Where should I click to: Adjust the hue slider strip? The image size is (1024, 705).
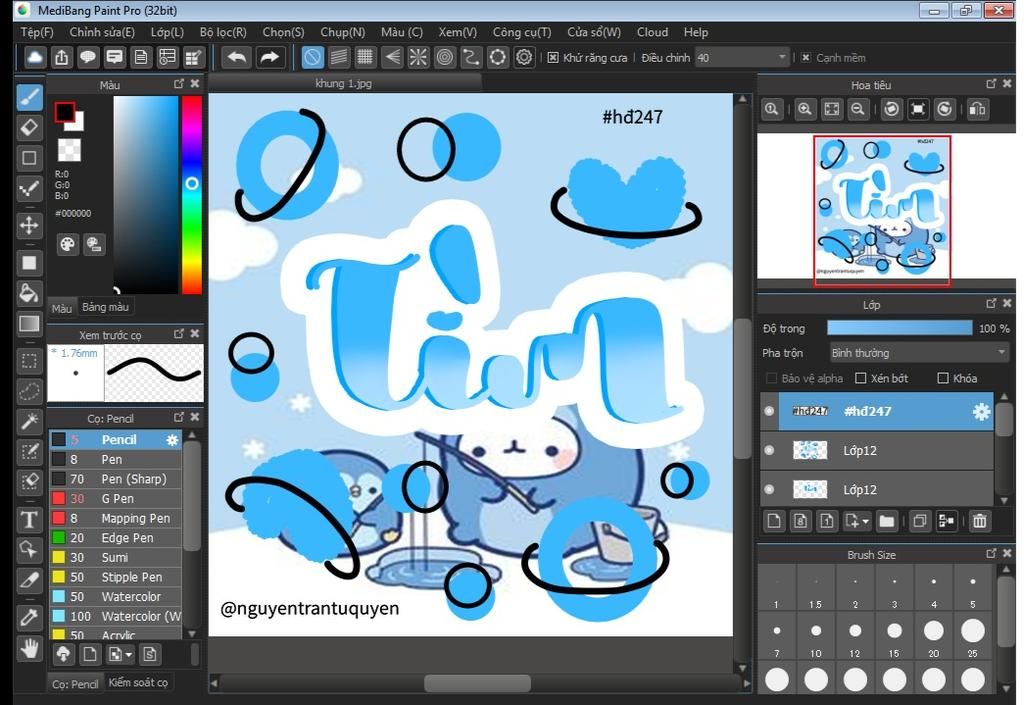click(x=191, y=195)
